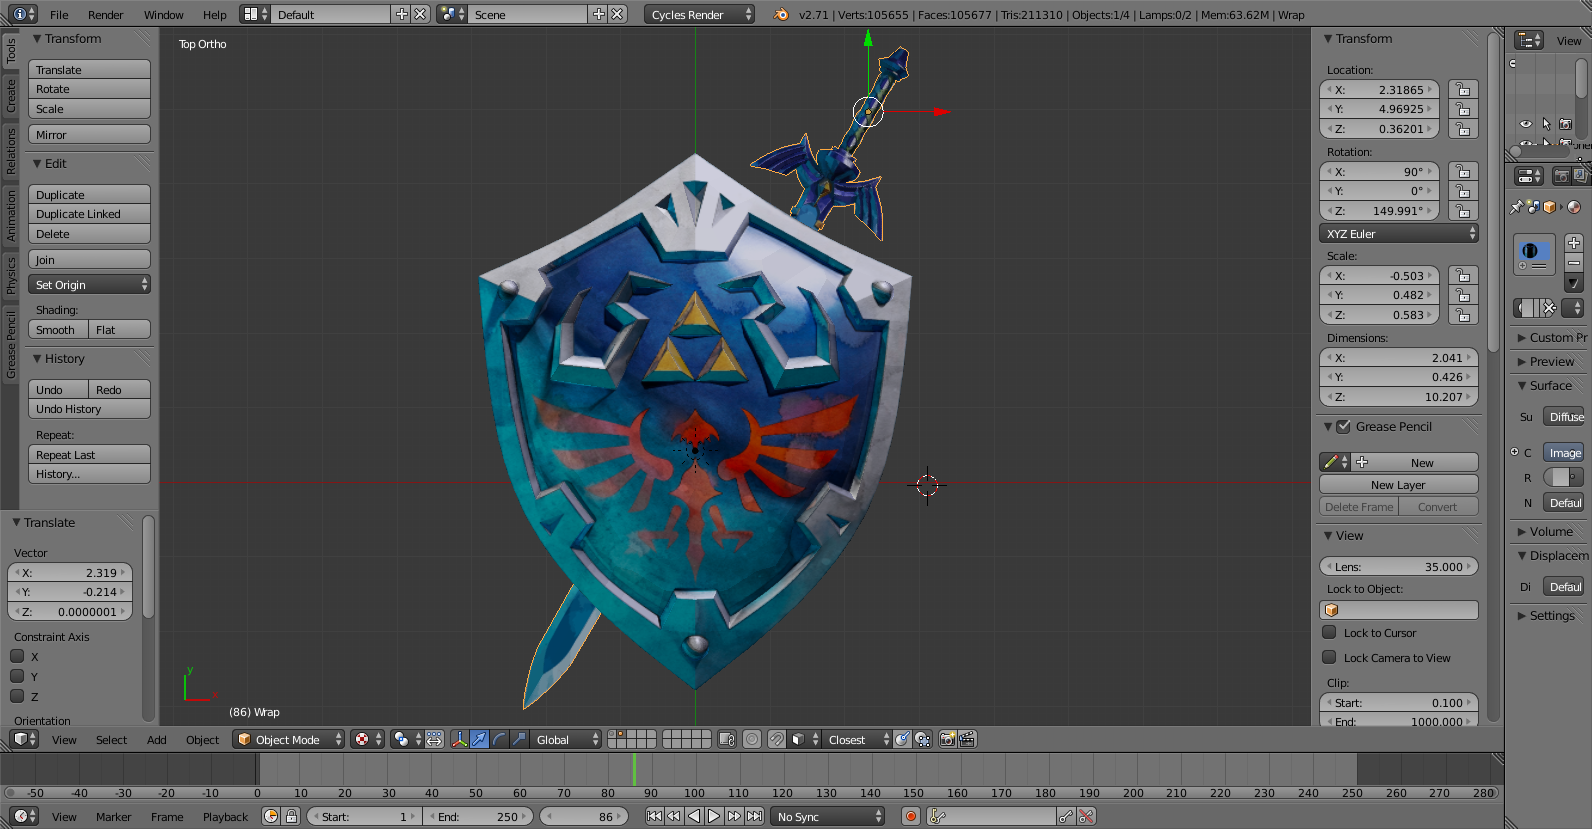1592x829 pixels.
Task: Toggle the Z constraint axis checkbox
Action: point(17,697)
